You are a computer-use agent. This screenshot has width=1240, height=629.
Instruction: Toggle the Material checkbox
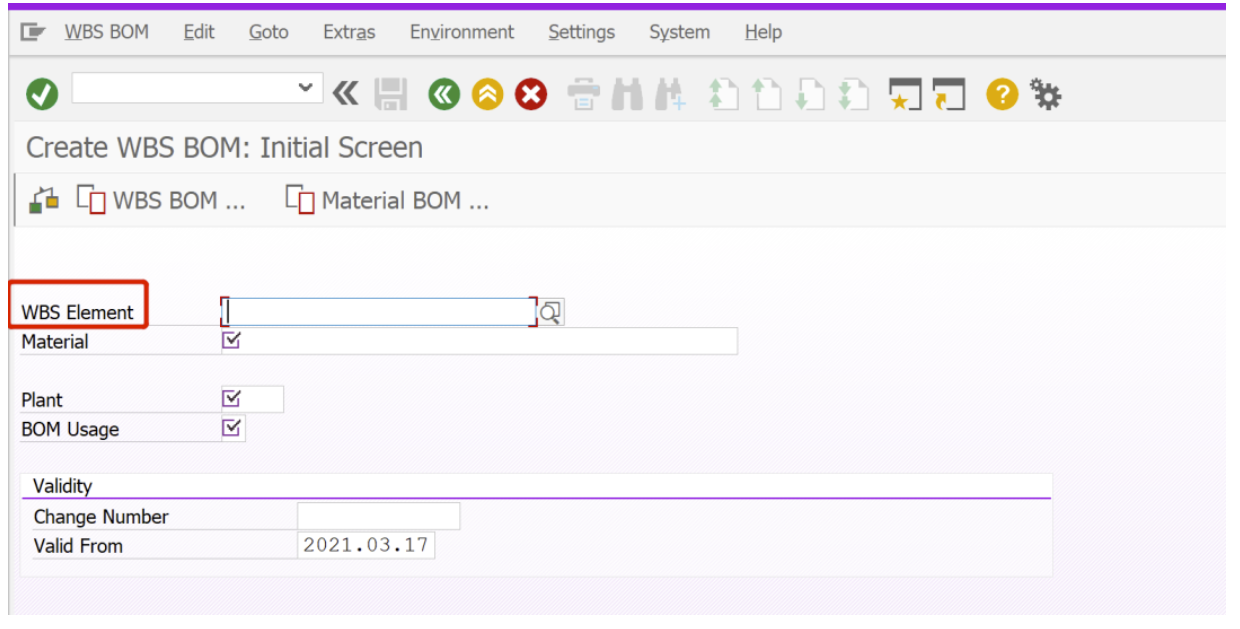tap(232, 341)
